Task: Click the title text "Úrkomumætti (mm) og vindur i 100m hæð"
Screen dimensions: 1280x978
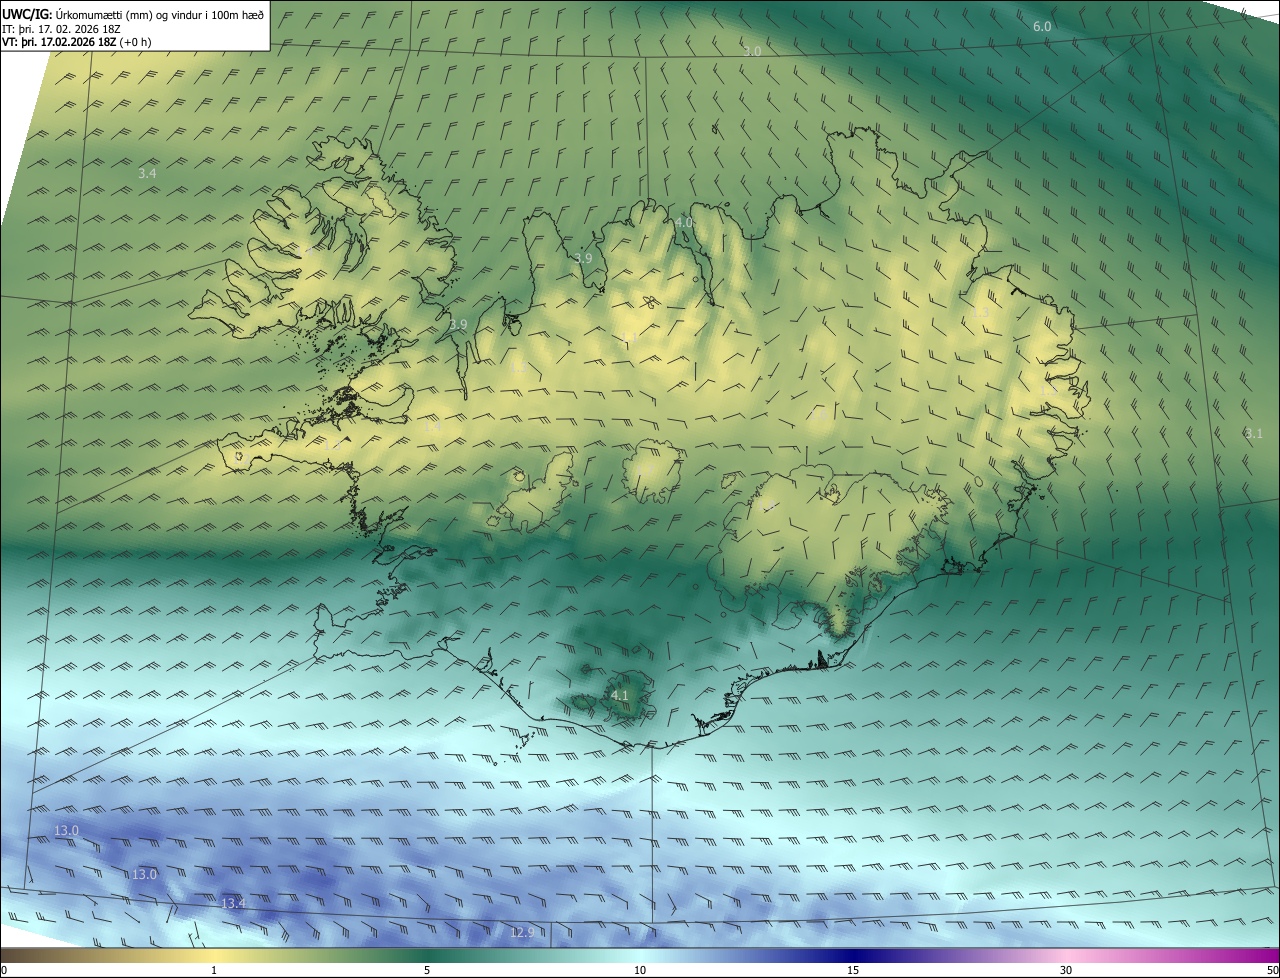Action: (x=160, y=14)
